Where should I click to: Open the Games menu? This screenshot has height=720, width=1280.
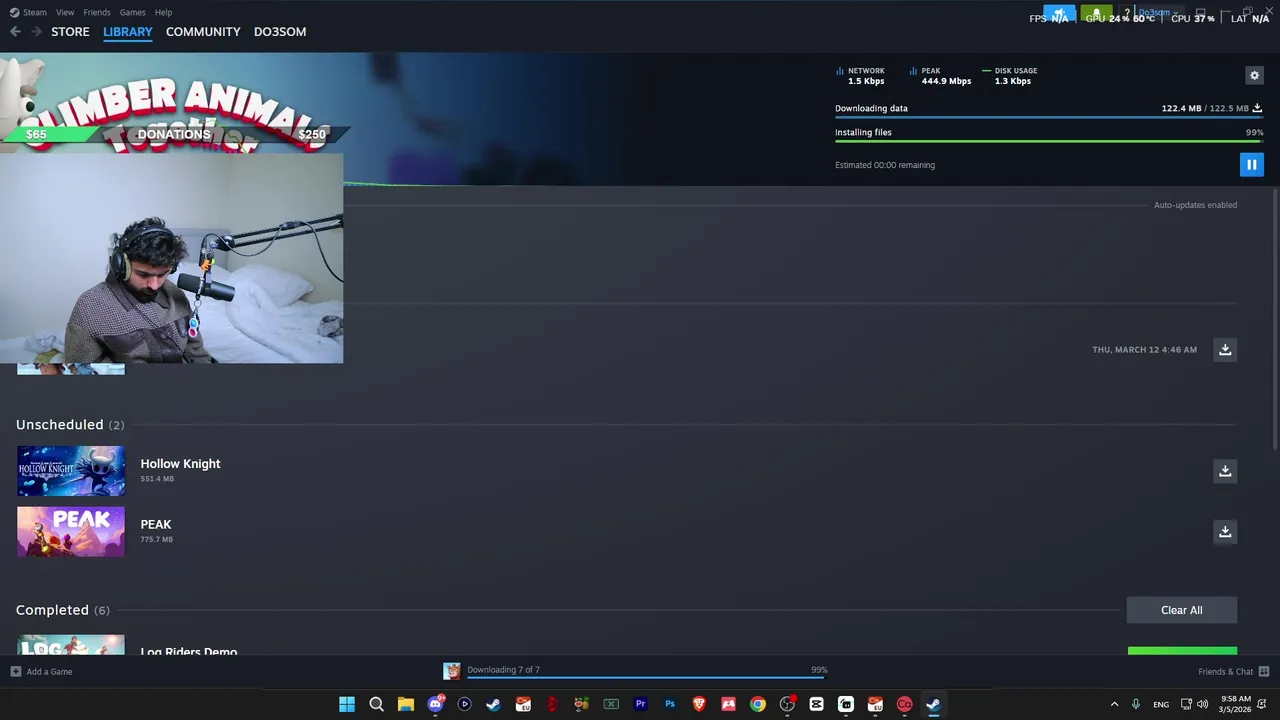[x=132, y=12]
